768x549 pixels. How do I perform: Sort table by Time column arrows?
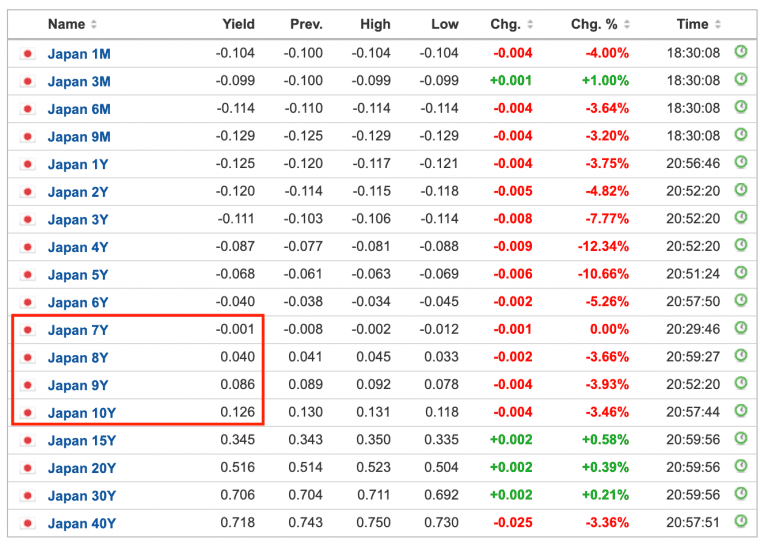point(718,24)
